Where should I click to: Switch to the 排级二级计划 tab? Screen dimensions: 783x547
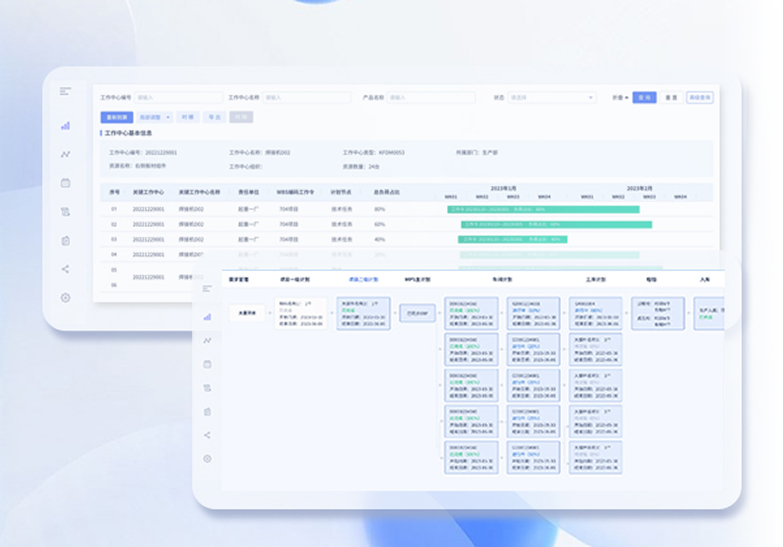point(363,280)
